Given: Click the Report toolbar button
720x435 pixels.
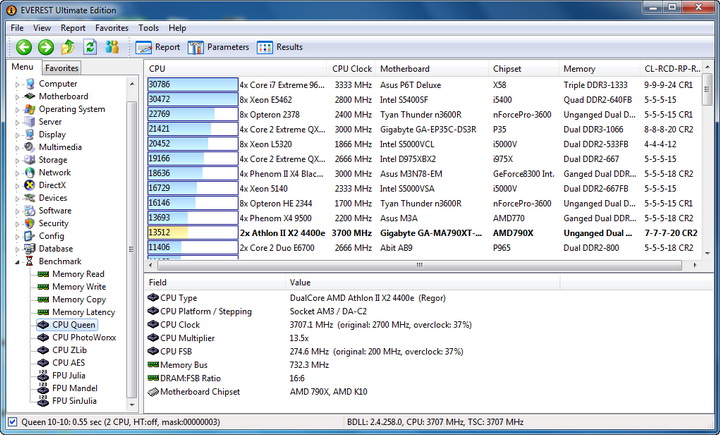Looking at the screenshot, I should pyautogui.click(x=158, y=47).
